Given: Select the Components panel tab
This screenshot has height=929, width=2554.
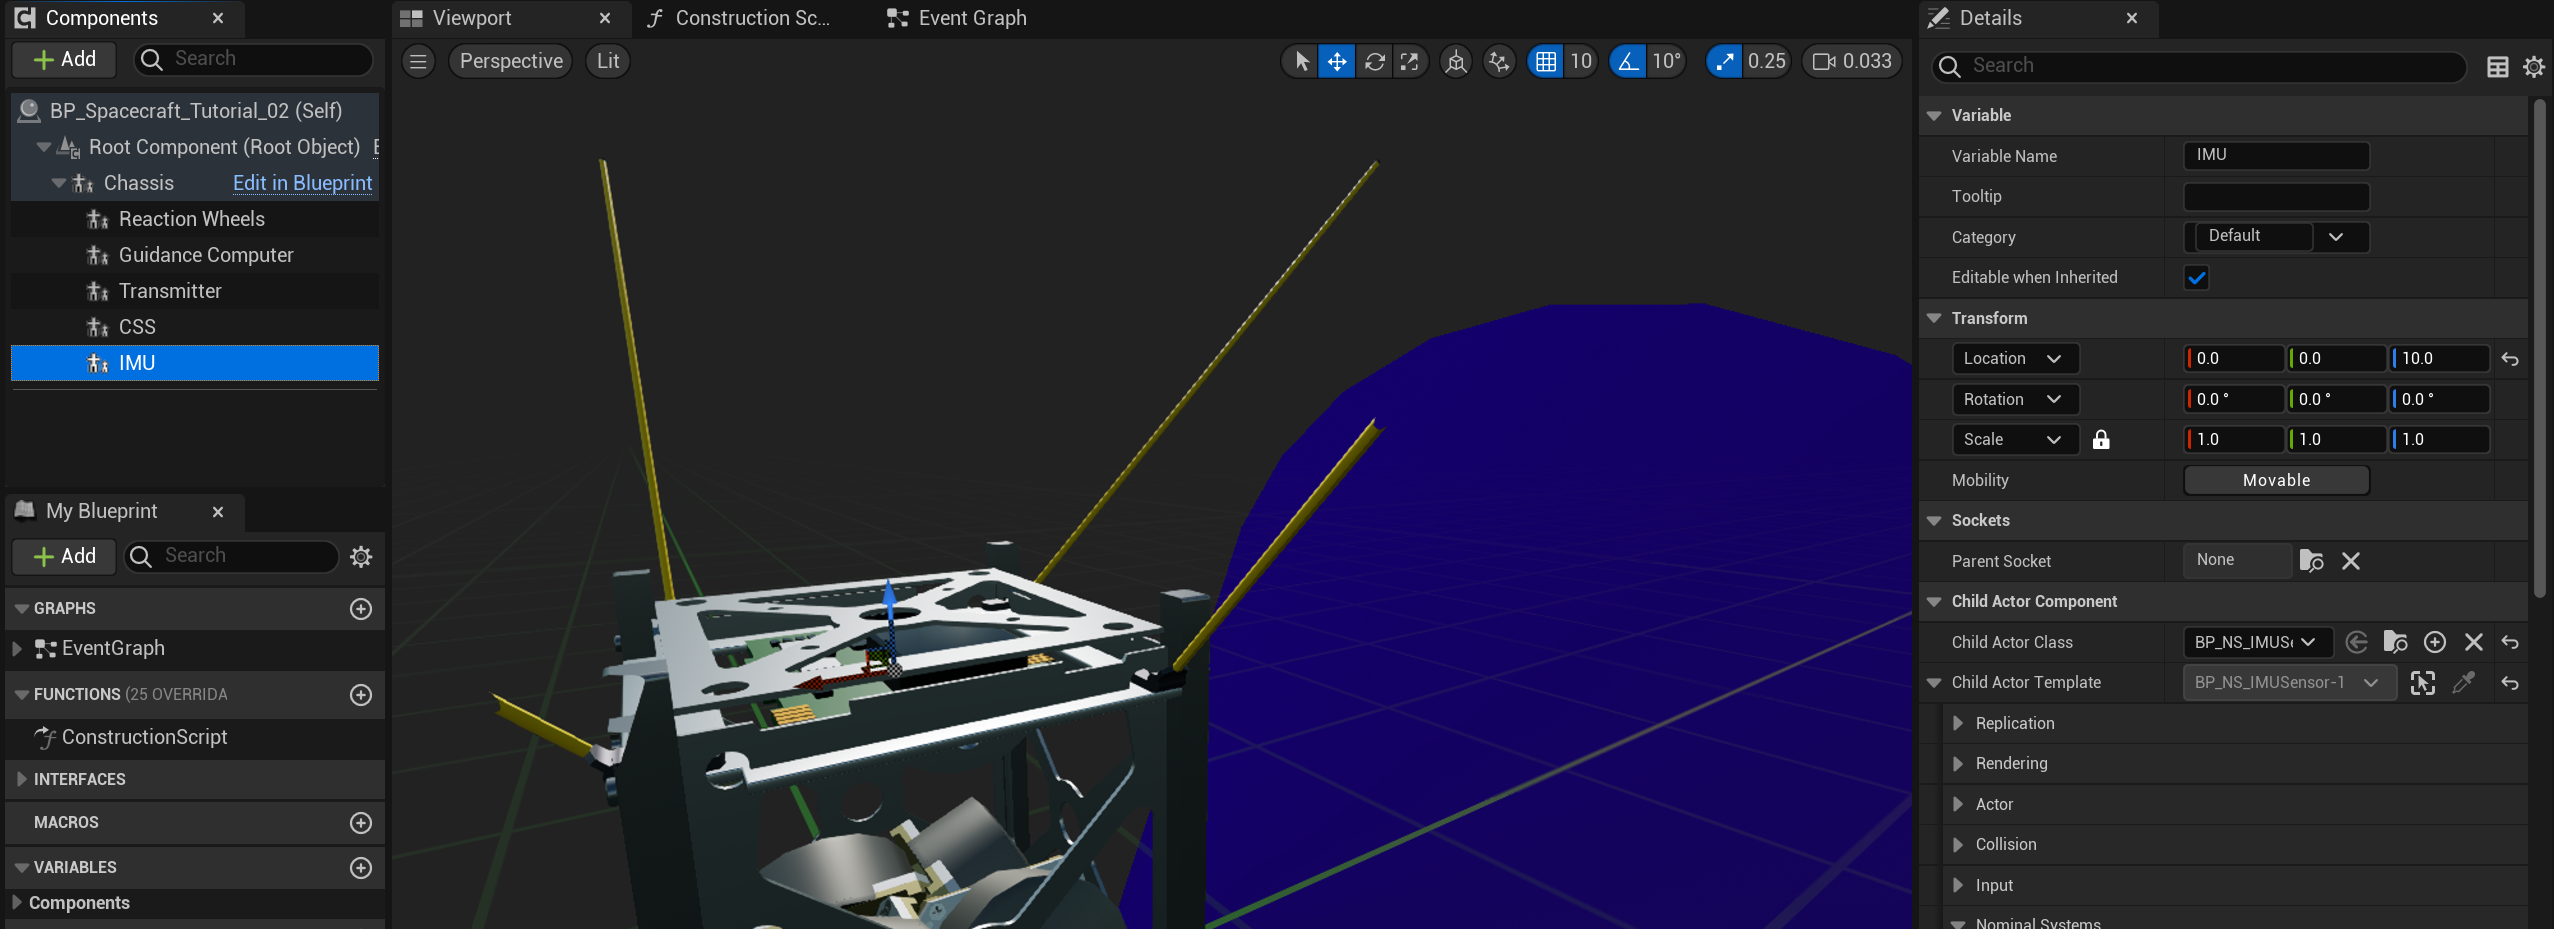Looking at the screenshot, I should 102,18.
